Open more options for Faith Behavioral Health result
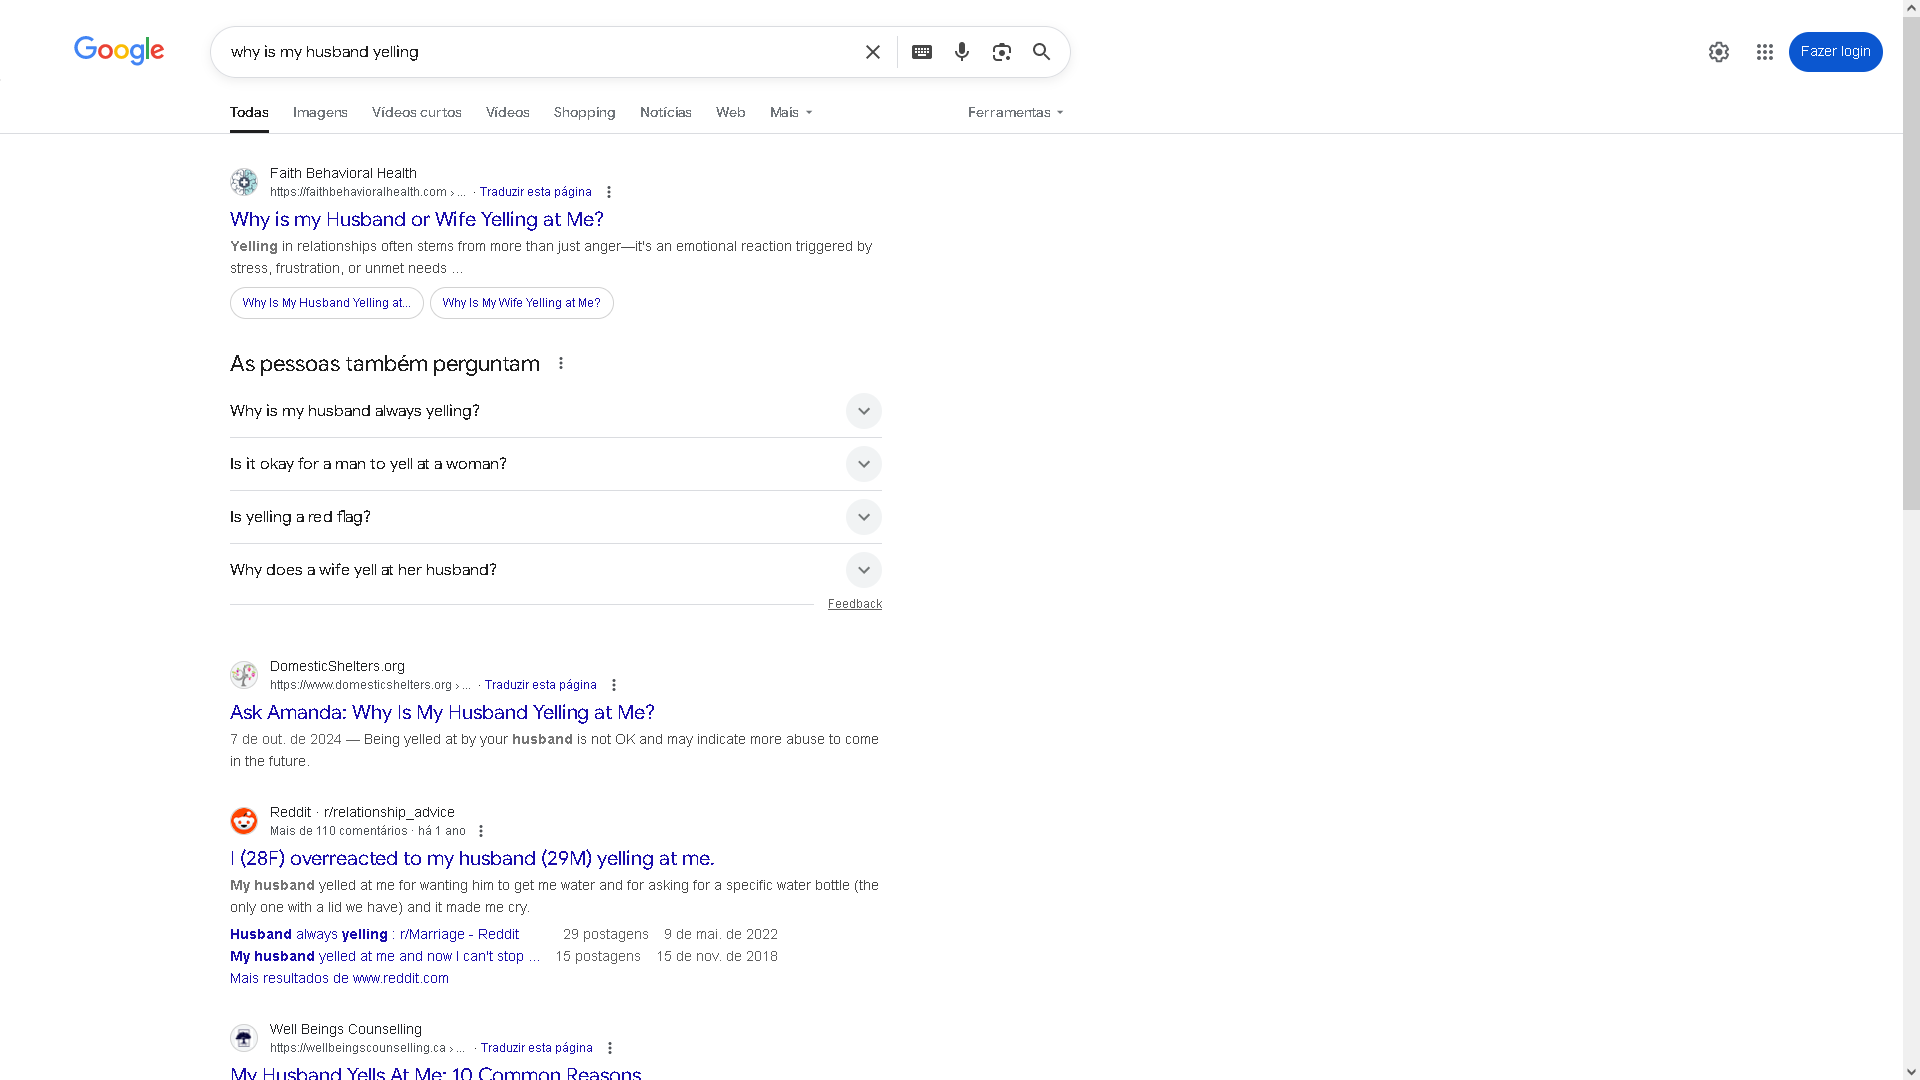This screenshot has height=1080, width=1920. tap(609, 192)
